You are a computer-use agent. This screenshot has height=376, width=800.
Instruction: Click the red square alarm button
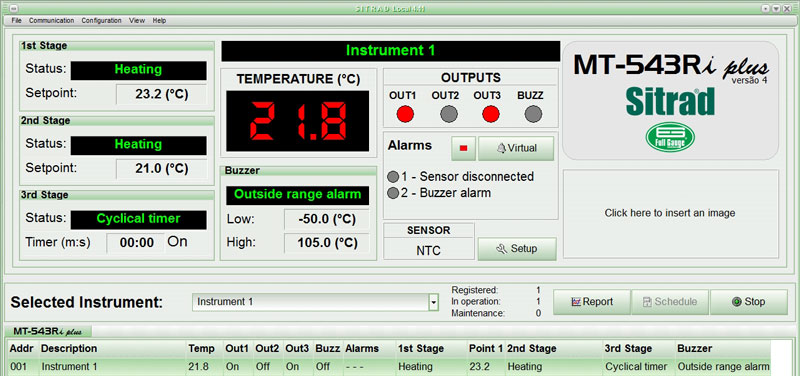click(463, 148)
